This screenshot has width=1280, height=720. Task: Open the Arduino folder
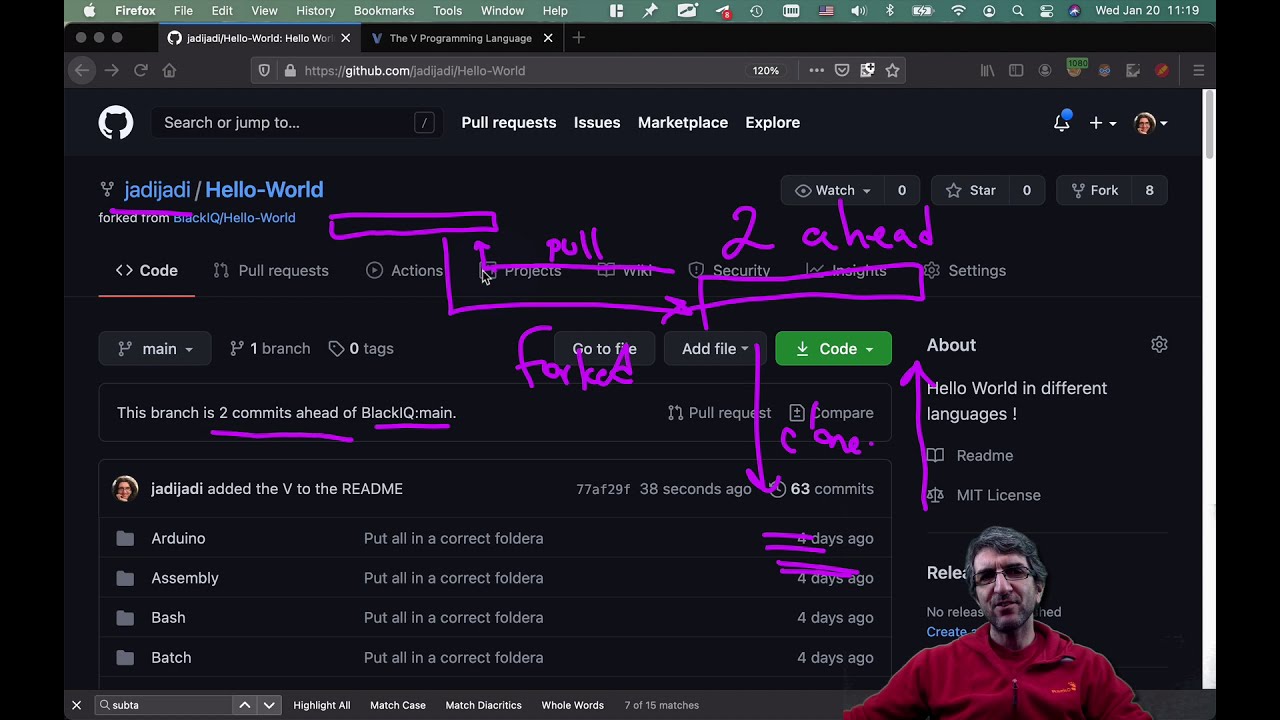[178, 538]
